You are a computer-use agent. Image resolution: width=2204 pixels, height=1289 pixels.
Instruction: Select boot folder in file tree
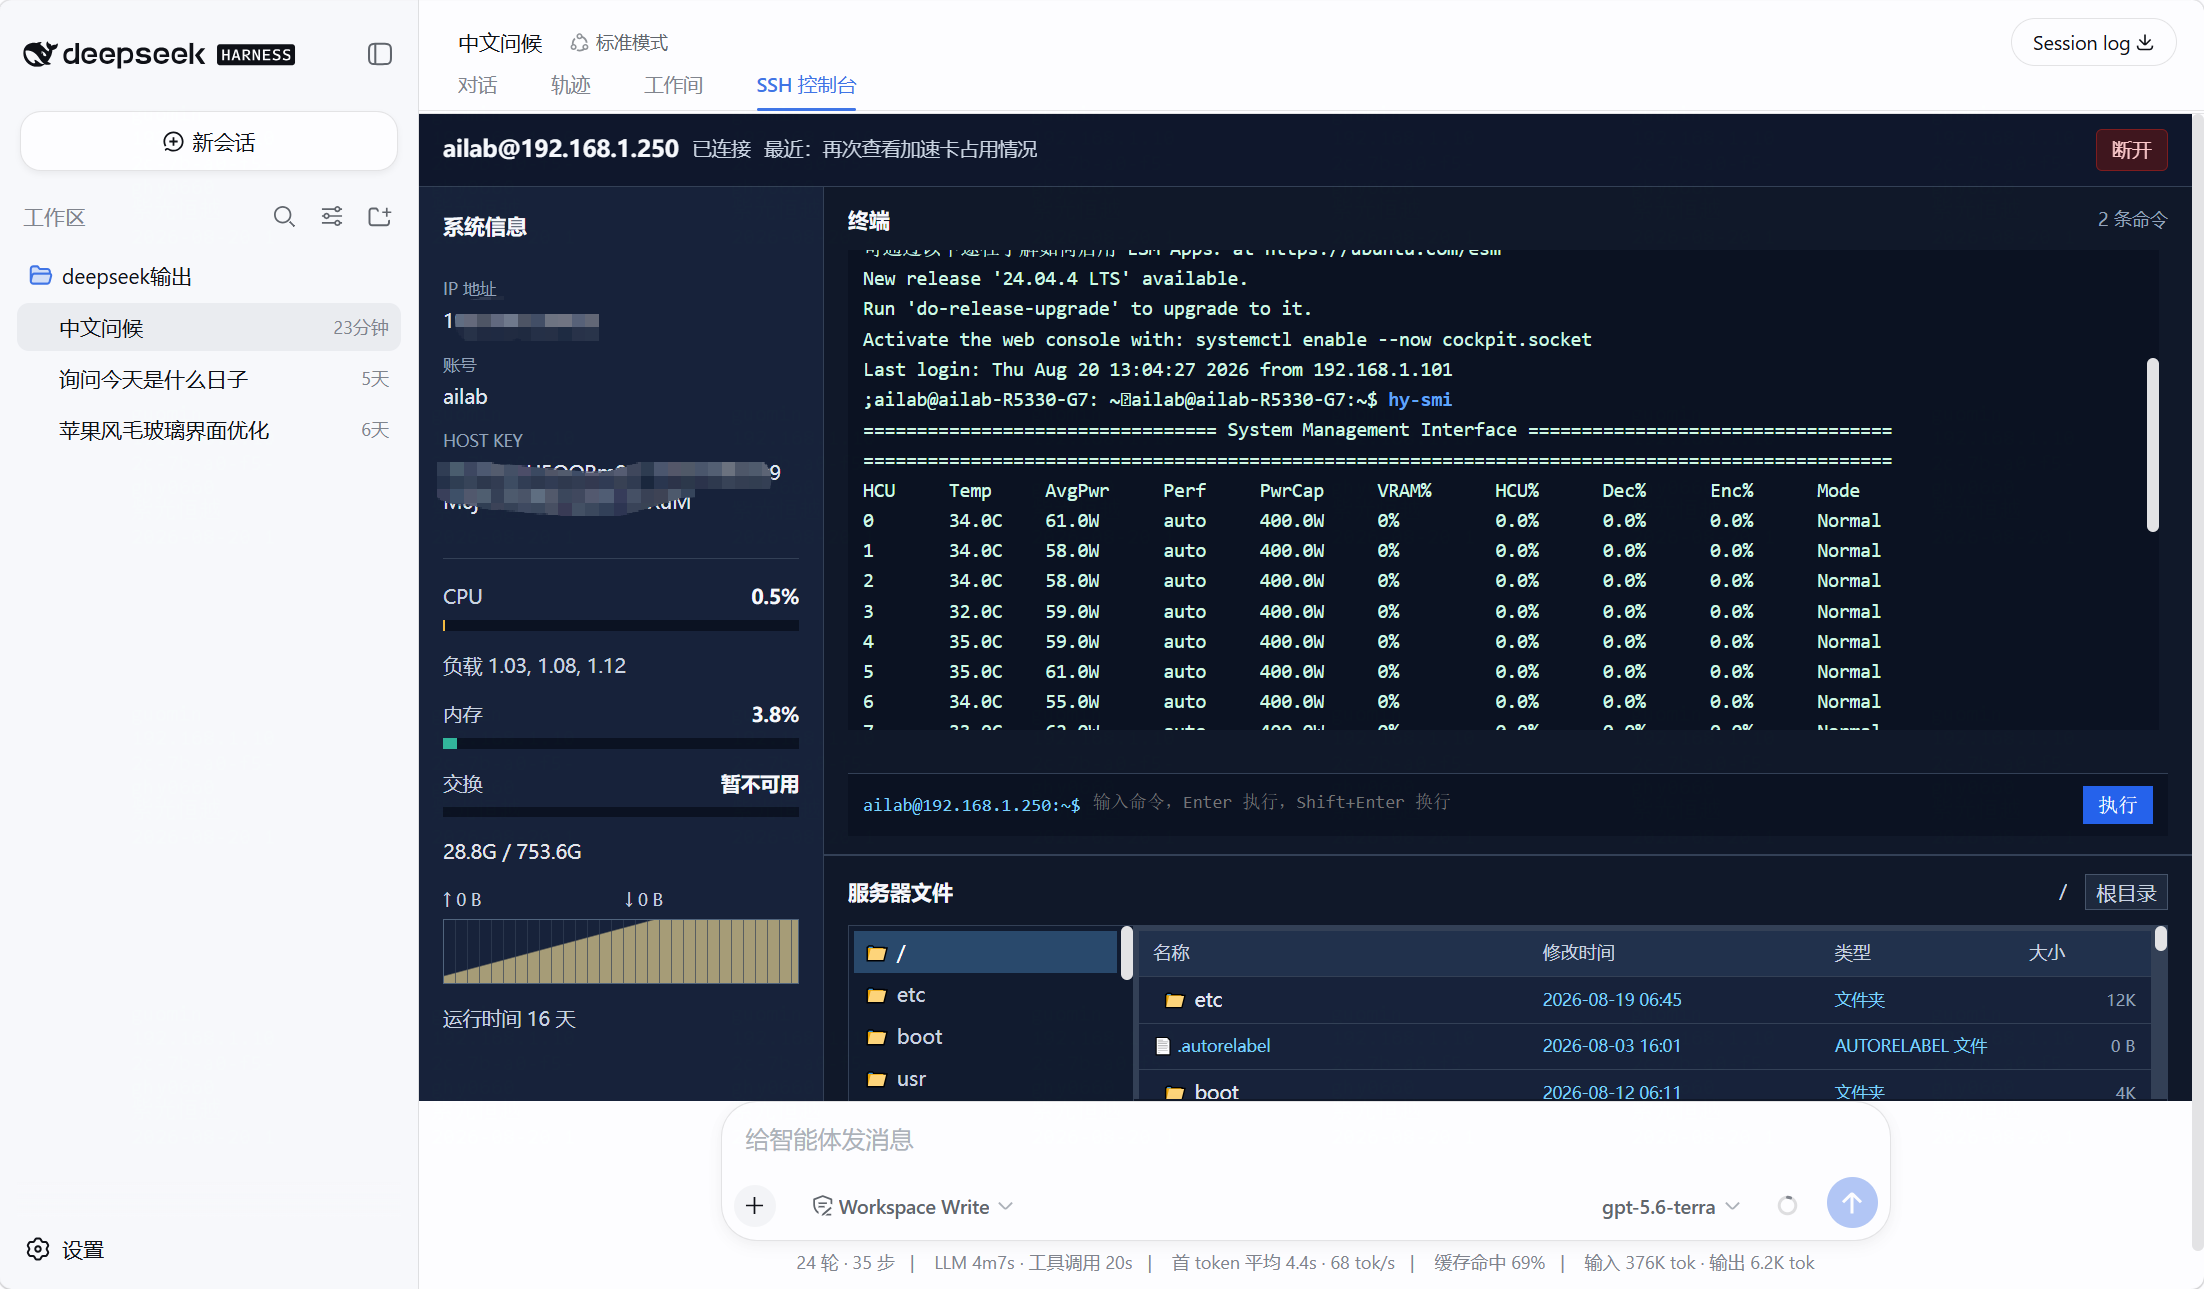[x=985, y=1037]
